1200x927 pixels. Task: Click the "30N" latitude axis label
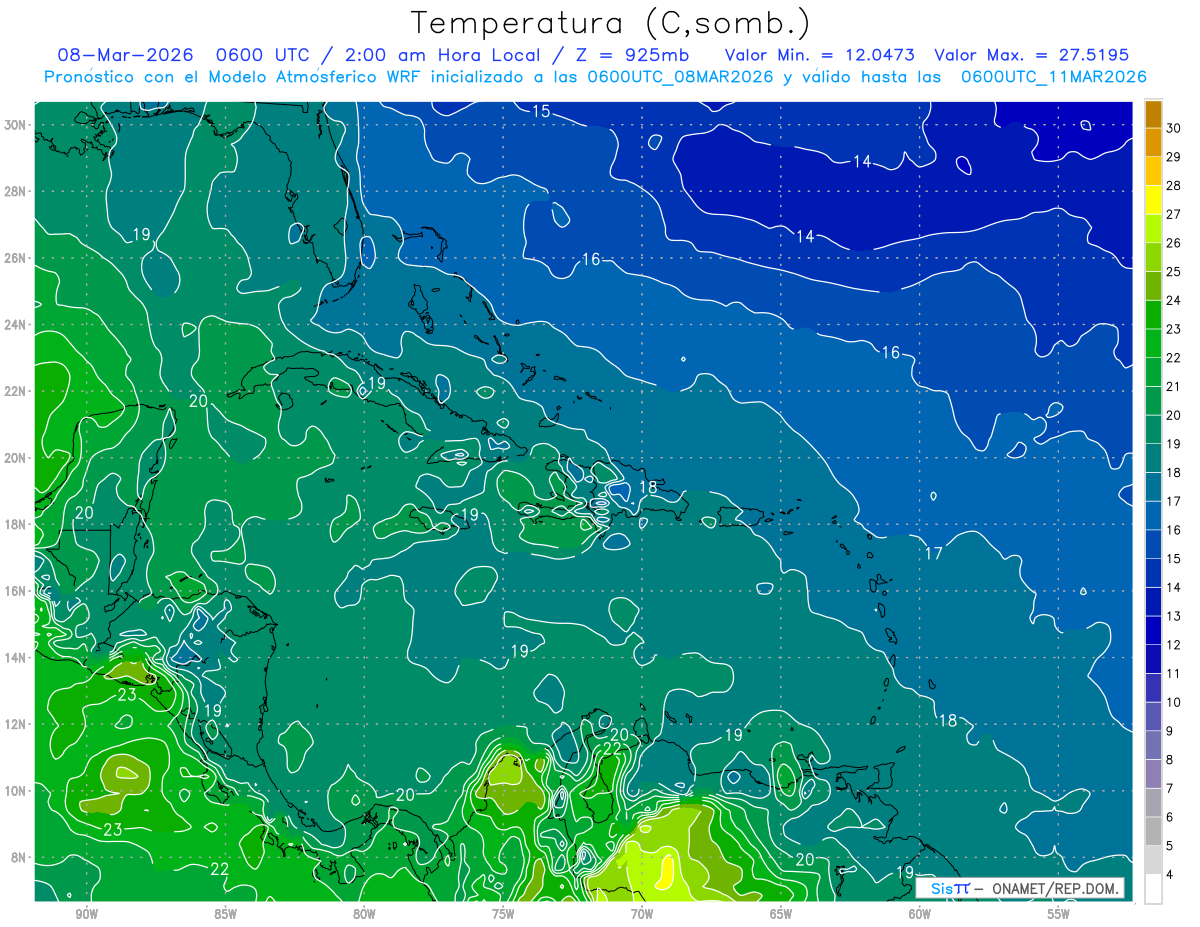point(17,124)
